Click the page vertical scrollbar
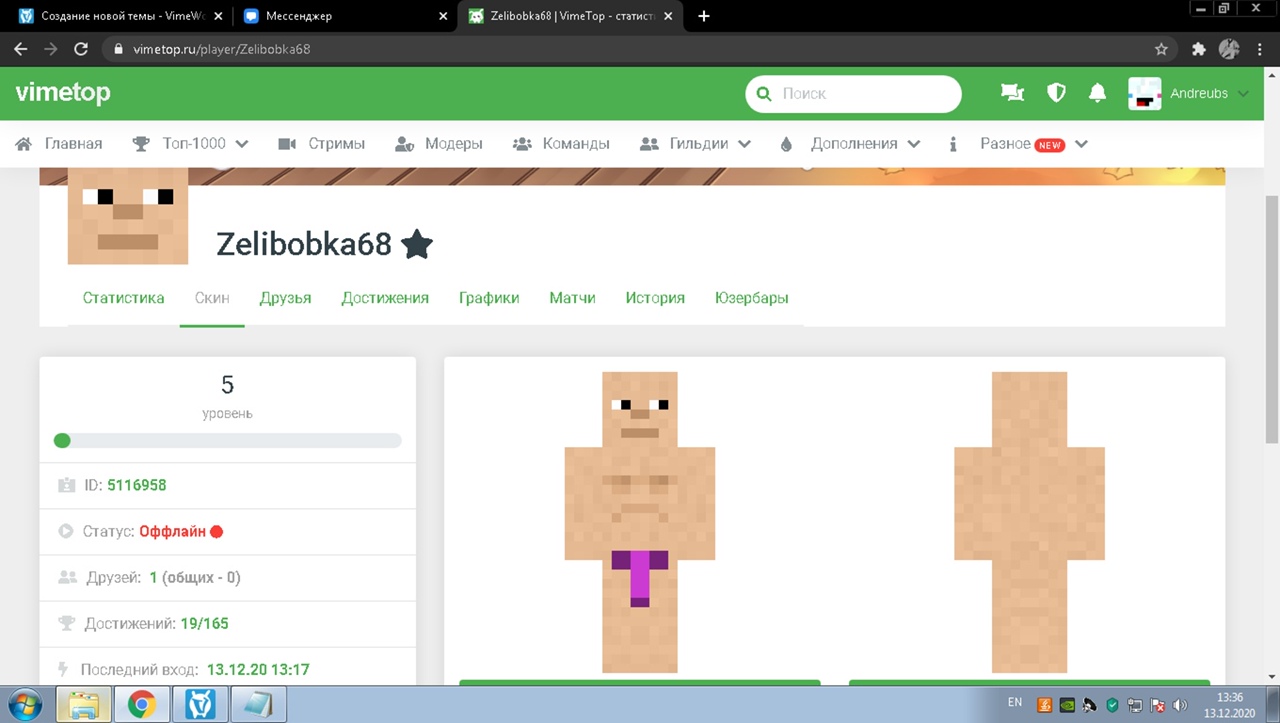 click(1272, 320)
